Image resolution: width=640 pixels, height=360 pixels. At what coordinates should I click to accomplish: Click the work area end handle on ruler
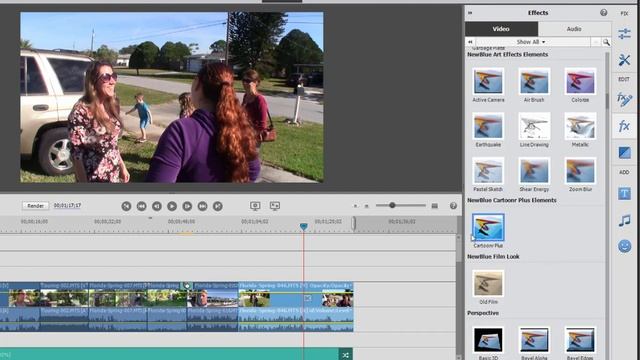point(353,223)
